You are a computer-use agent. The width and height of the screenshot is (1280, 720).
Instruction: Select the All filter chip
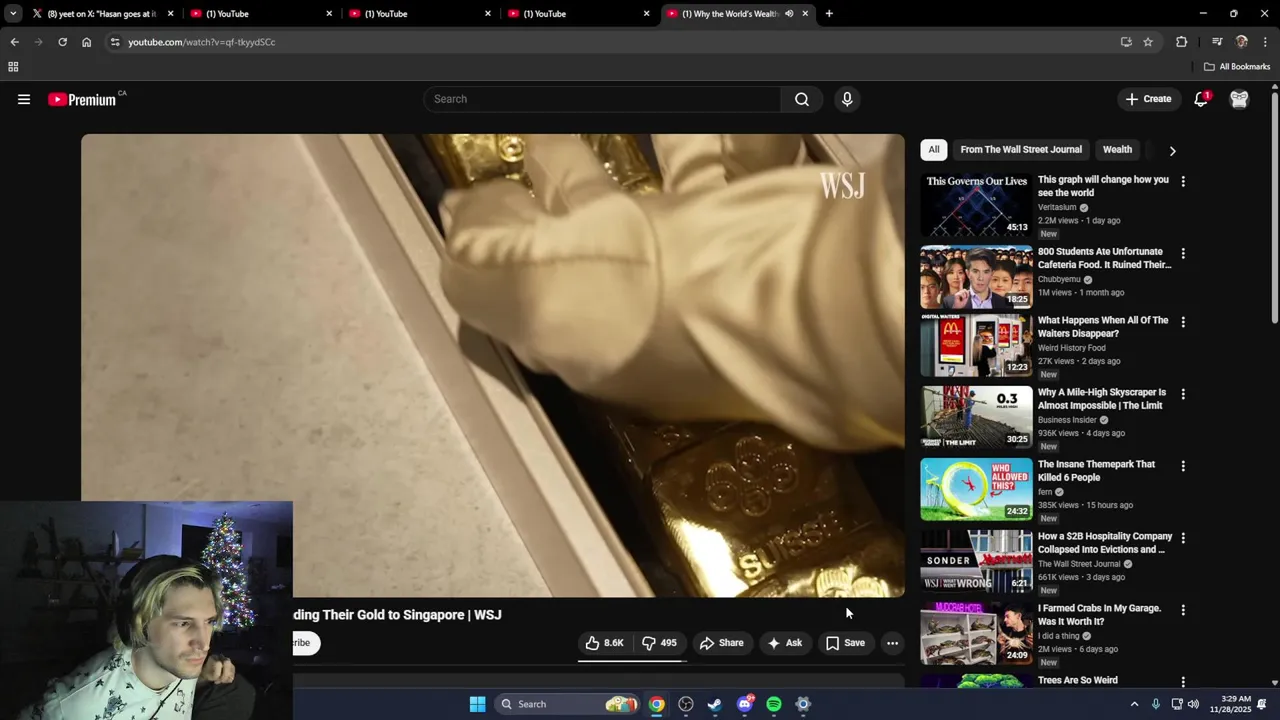tap(933, 150)
